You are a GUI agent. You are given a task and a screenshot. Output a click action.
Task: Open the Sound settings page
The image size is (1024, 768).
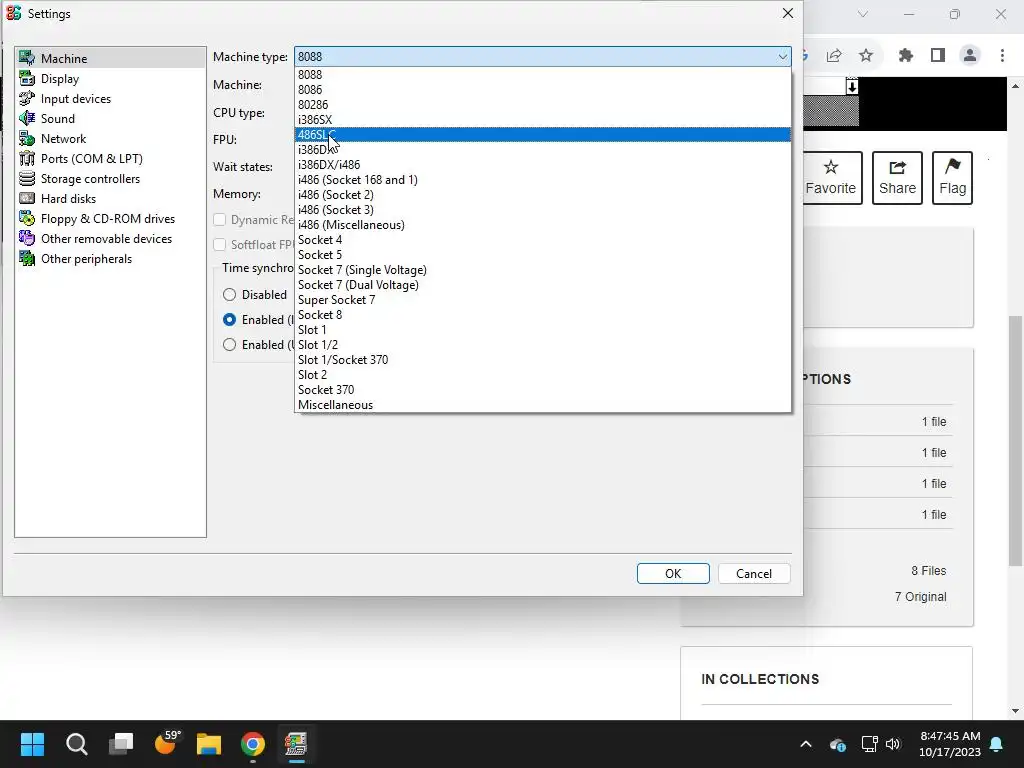click(x=110, y=118)
